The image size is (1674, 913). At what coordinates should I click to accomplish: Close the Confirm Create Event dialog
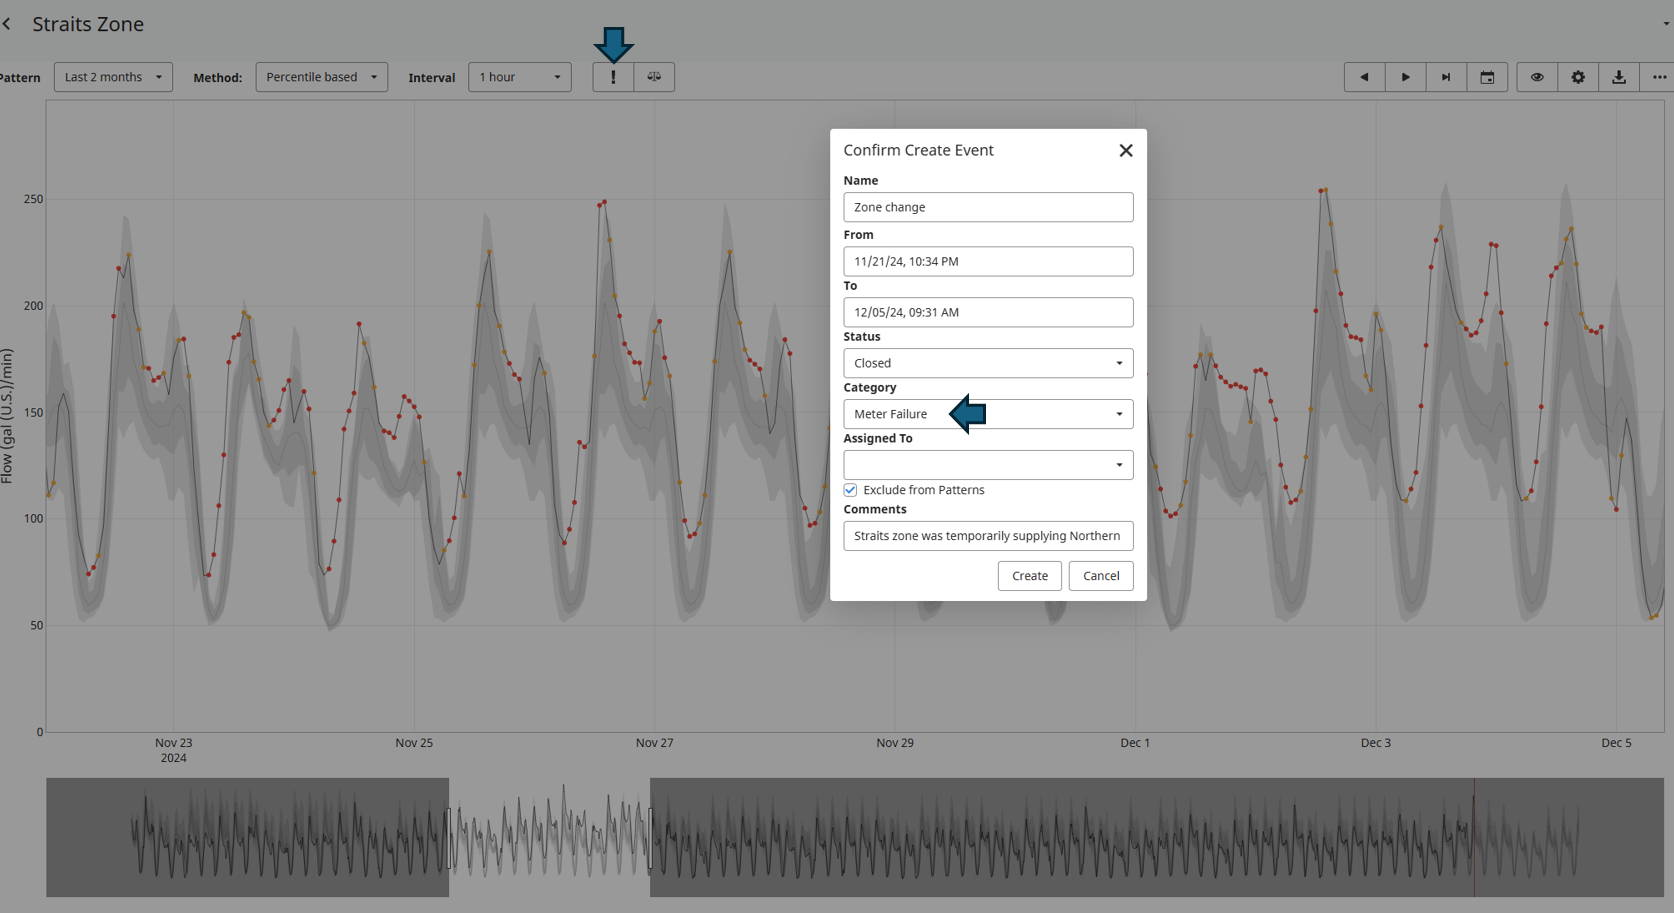pyautogui.click(x=1126, y=150)
